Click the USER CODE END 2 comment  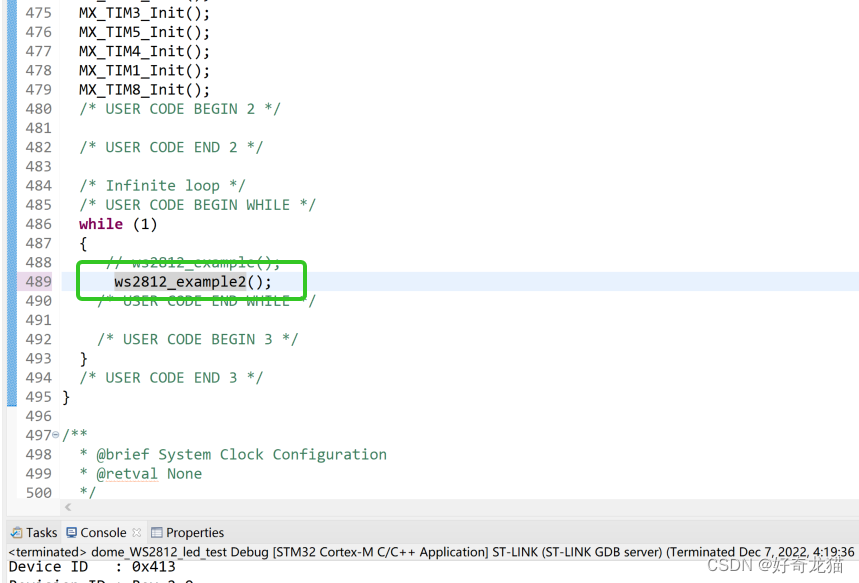click(x=171, y=147)
